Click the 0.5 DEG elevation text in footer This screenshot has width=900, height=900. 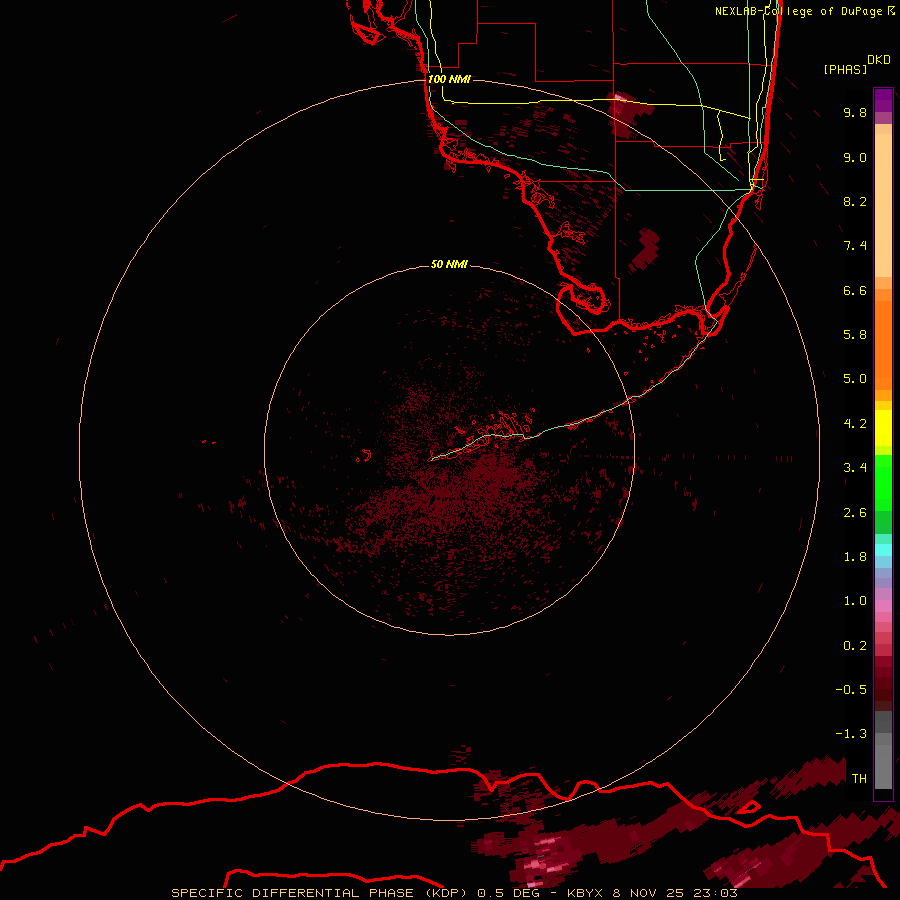pyautogui.click(x=509, y=893)
